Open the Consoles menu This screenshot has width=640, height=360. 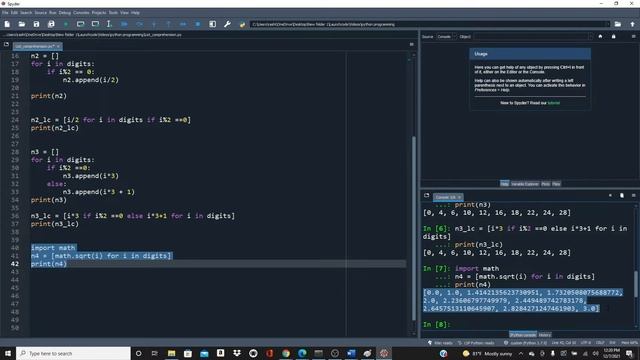(81, 13)
